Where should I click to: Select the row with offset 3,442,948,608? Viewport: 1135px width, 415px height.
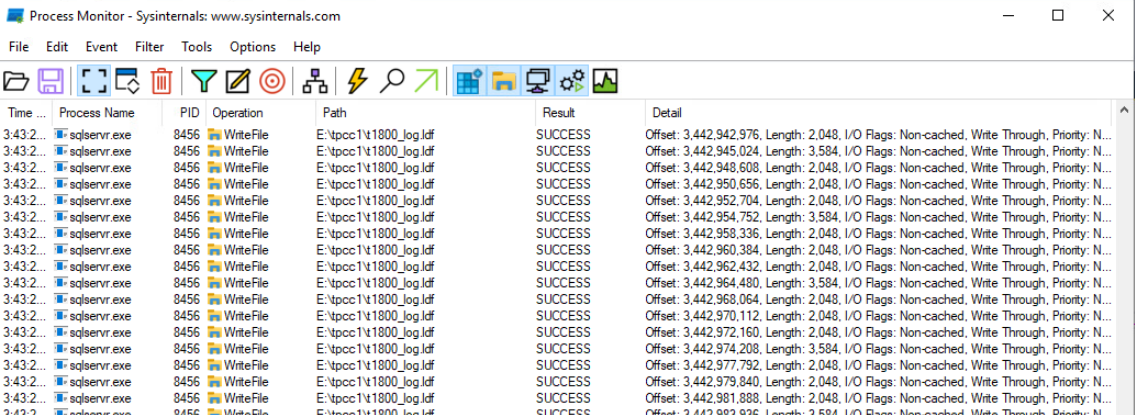click(557, 167)
